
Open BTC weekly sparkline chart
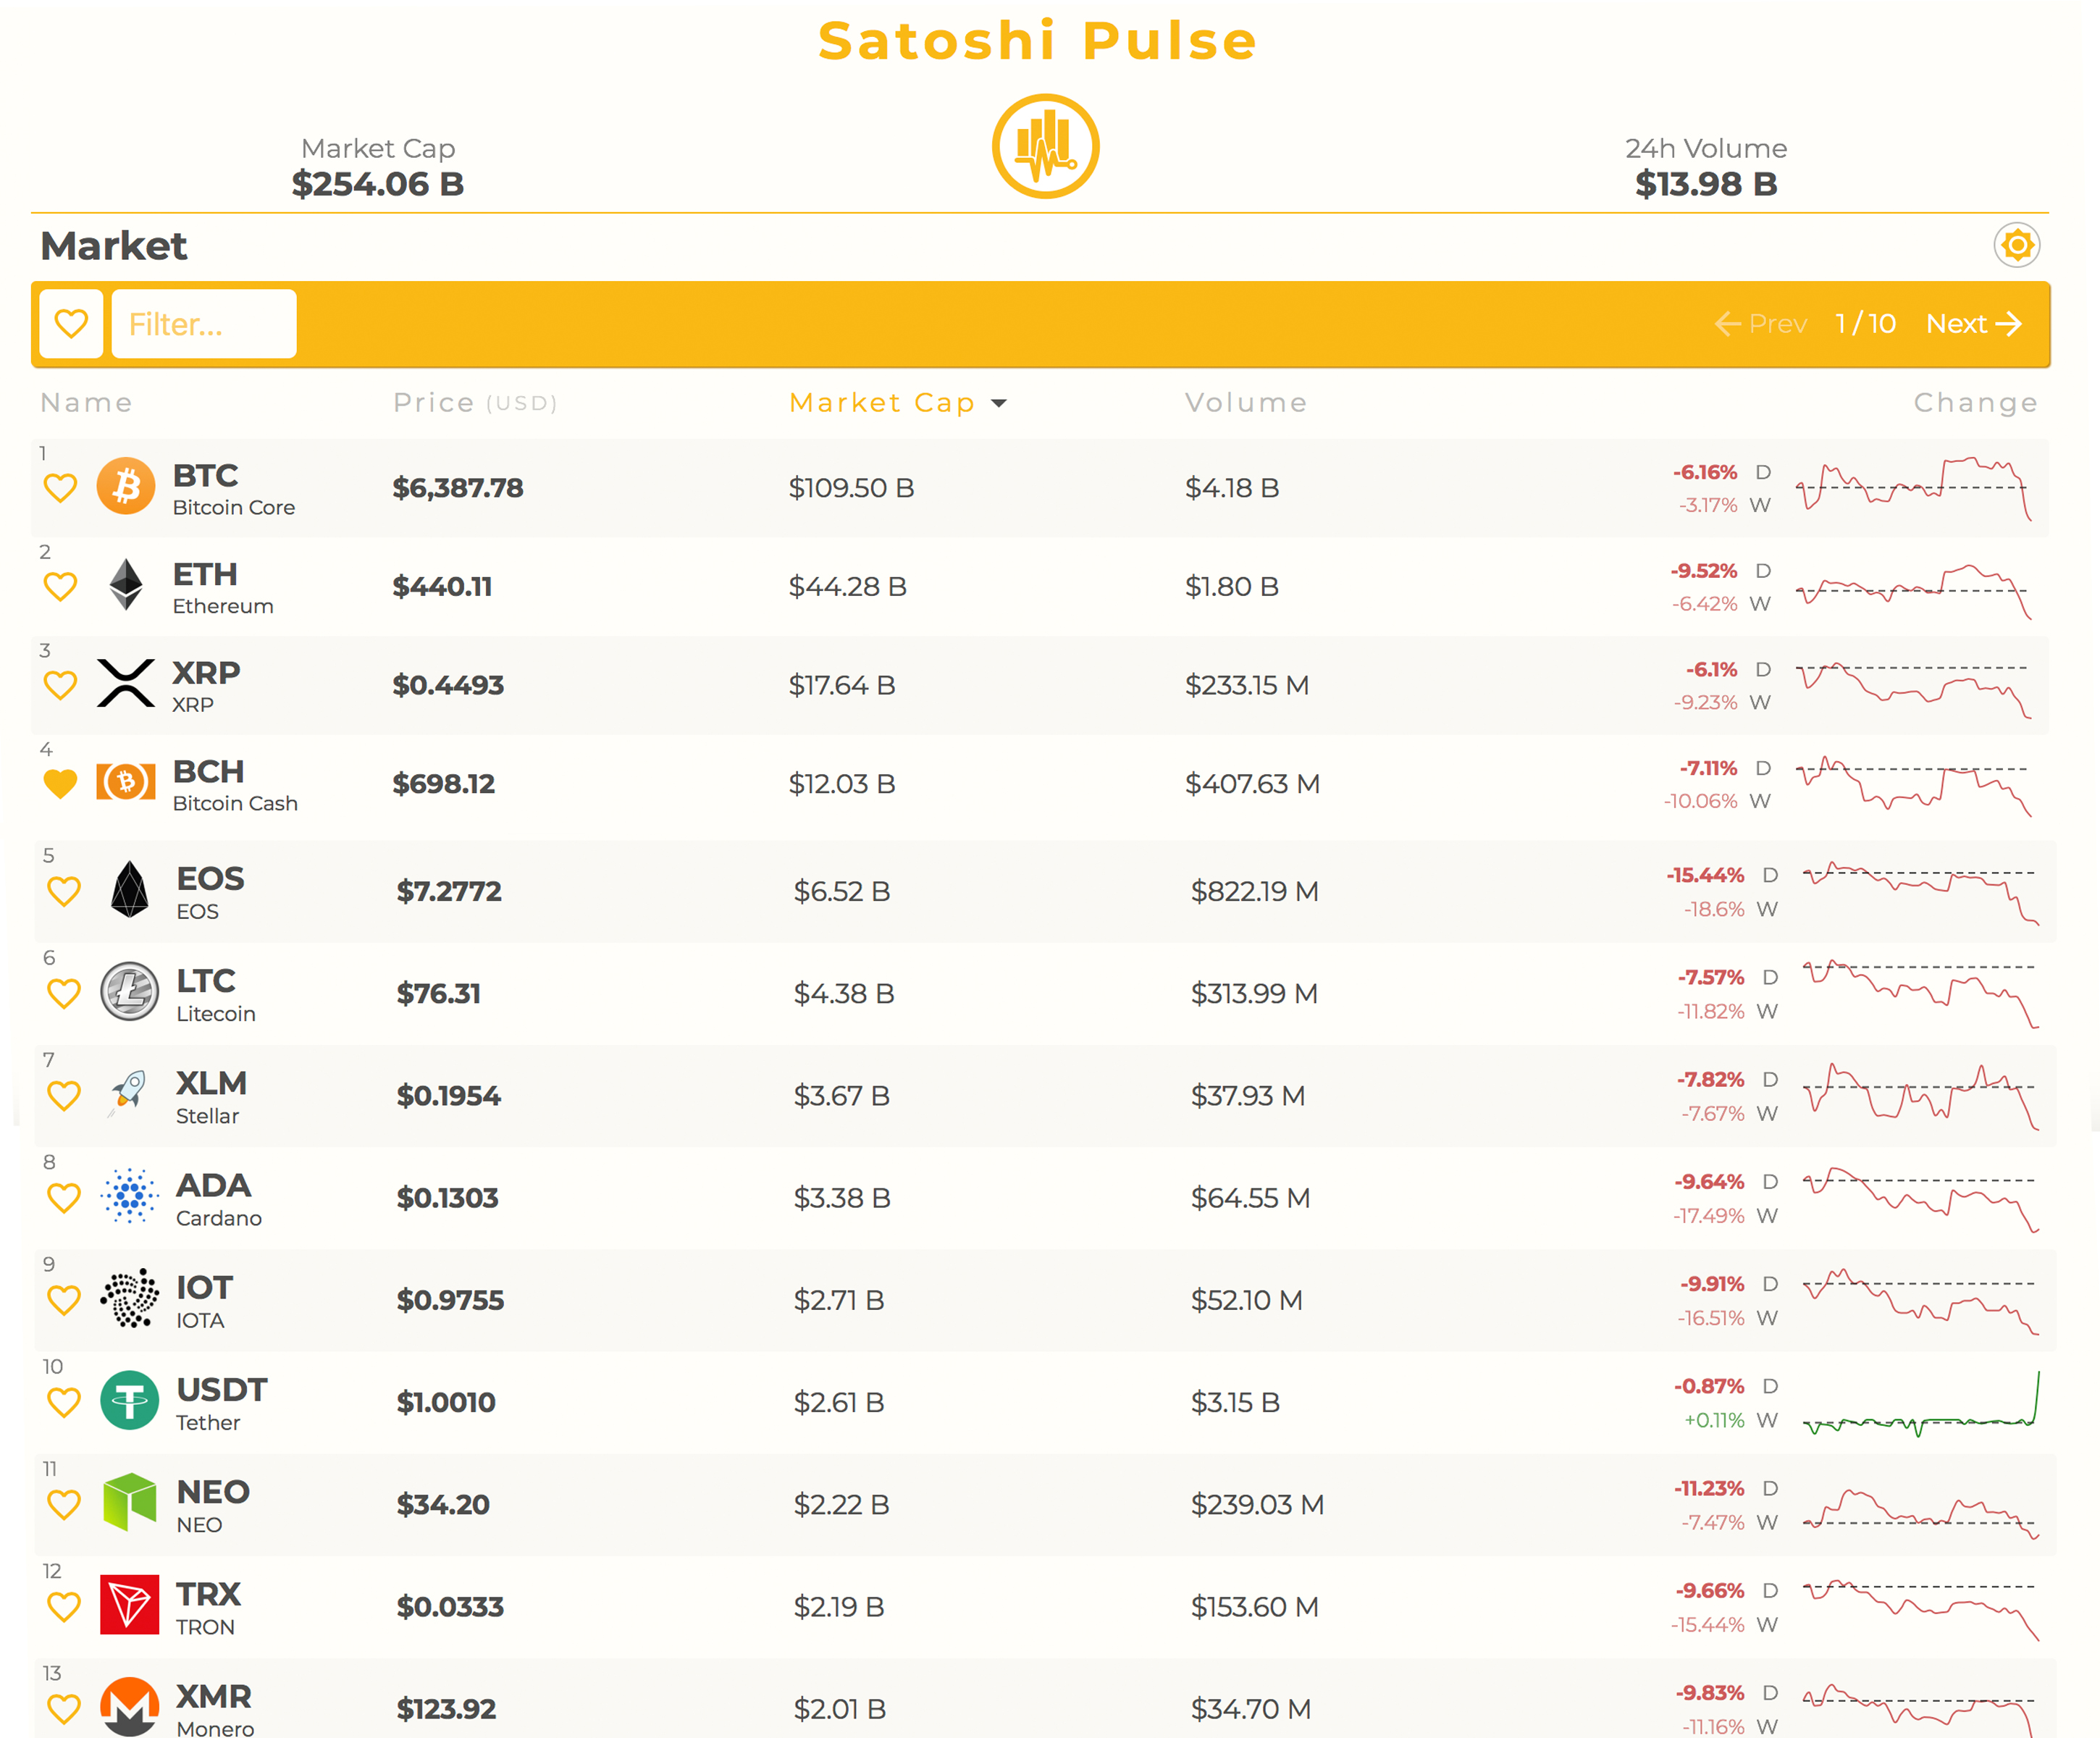(1914, 488)
